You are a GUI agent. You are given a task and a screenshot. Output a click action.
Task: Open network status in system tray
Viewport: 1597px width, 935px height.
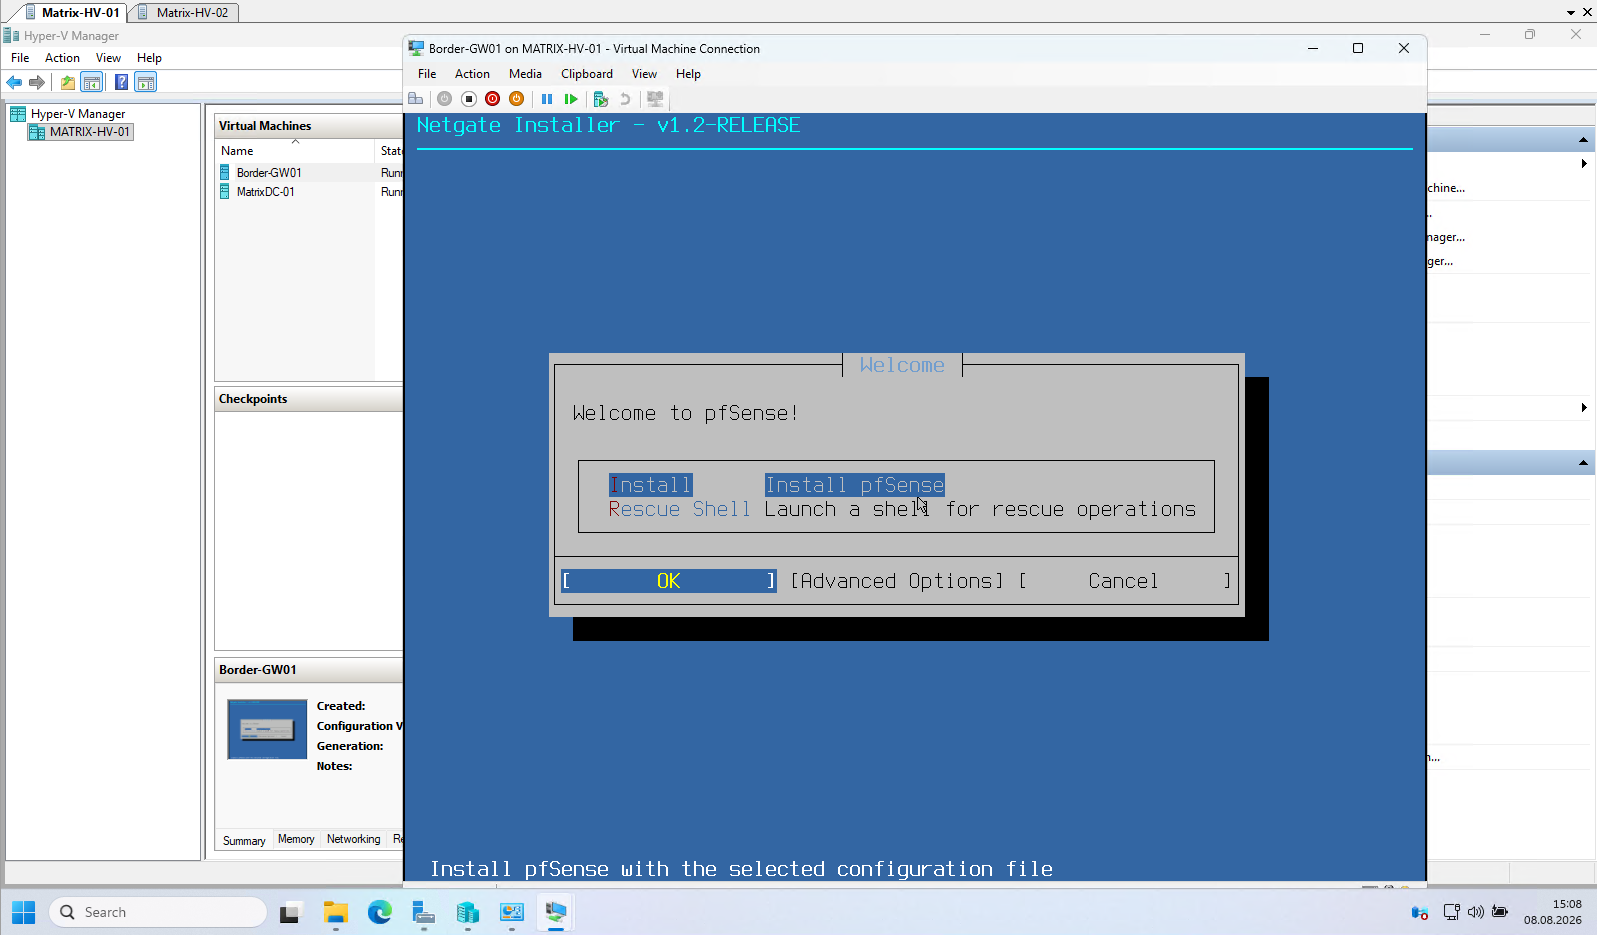click(1451, 912)
